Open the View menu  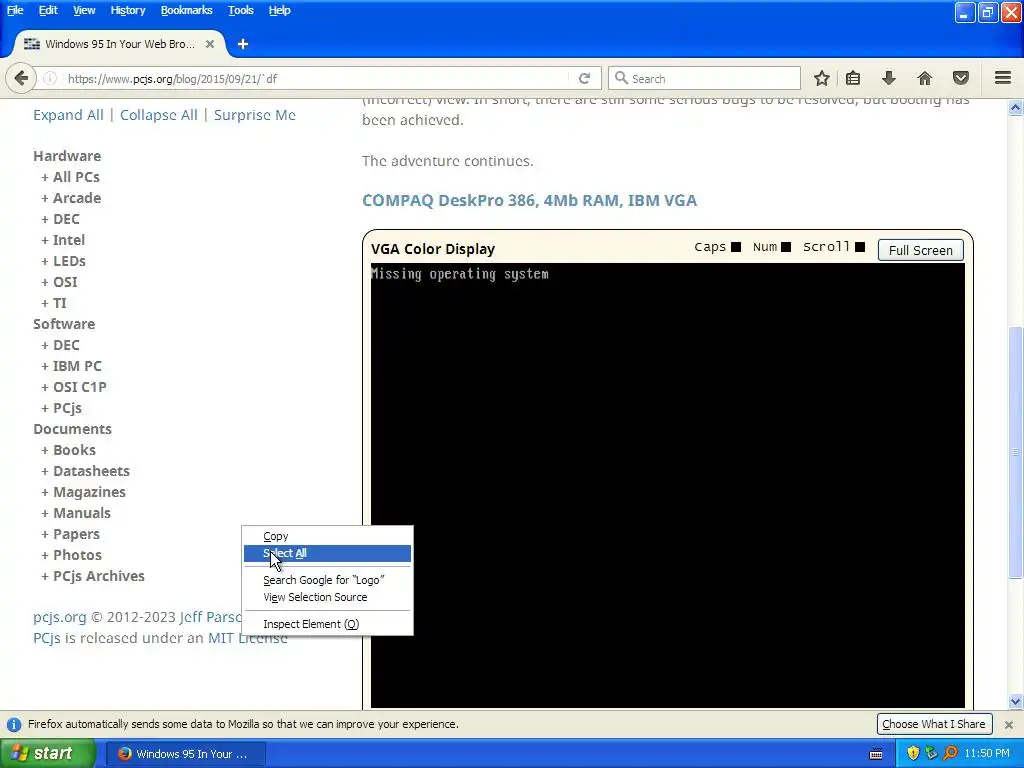(84, 10)
